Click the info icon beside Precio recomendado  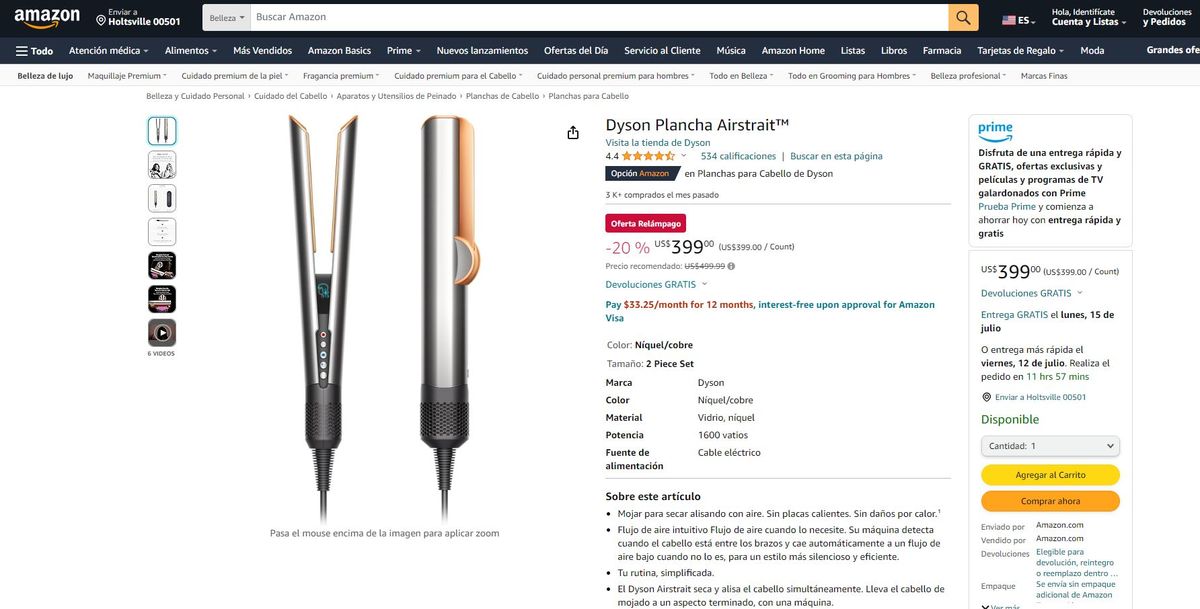pyautogui.click(x=731, y=266)
